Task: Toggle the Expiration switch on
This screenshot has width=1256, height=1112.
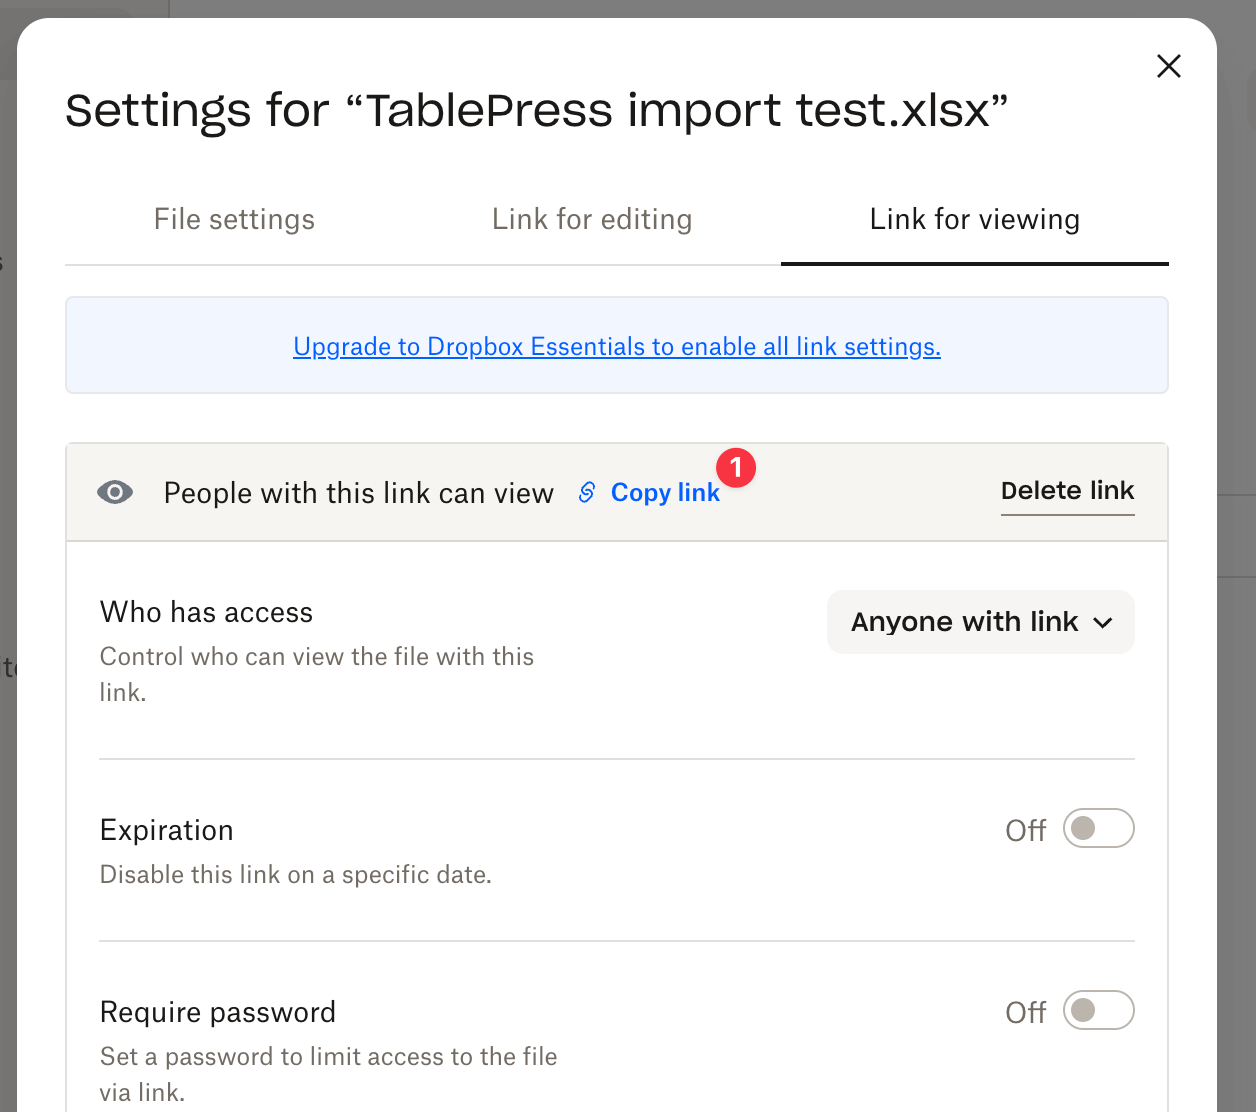Action: [1098, 828]
